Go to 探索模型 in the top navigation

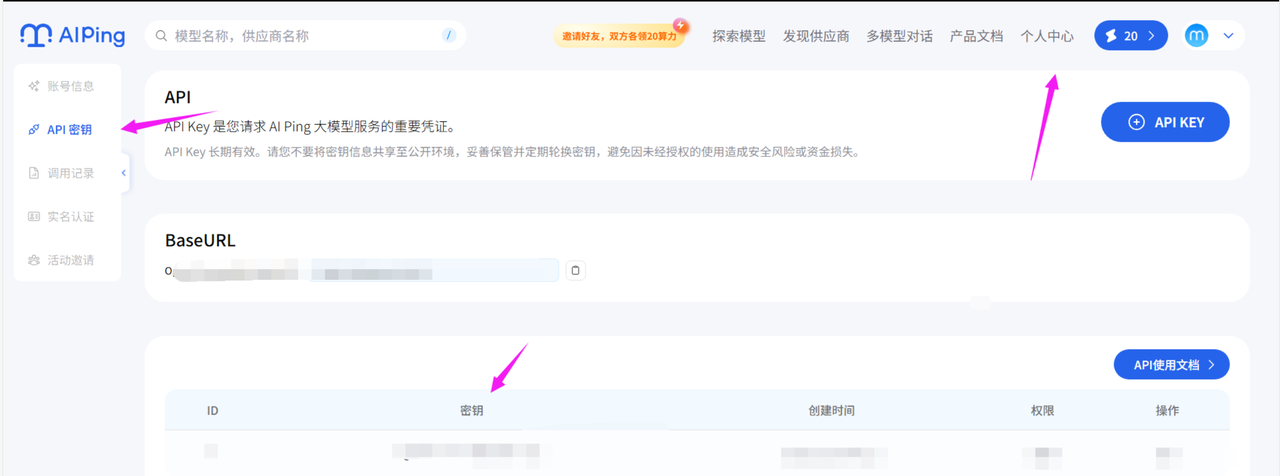pyautogui.click(x=739, y=36)
